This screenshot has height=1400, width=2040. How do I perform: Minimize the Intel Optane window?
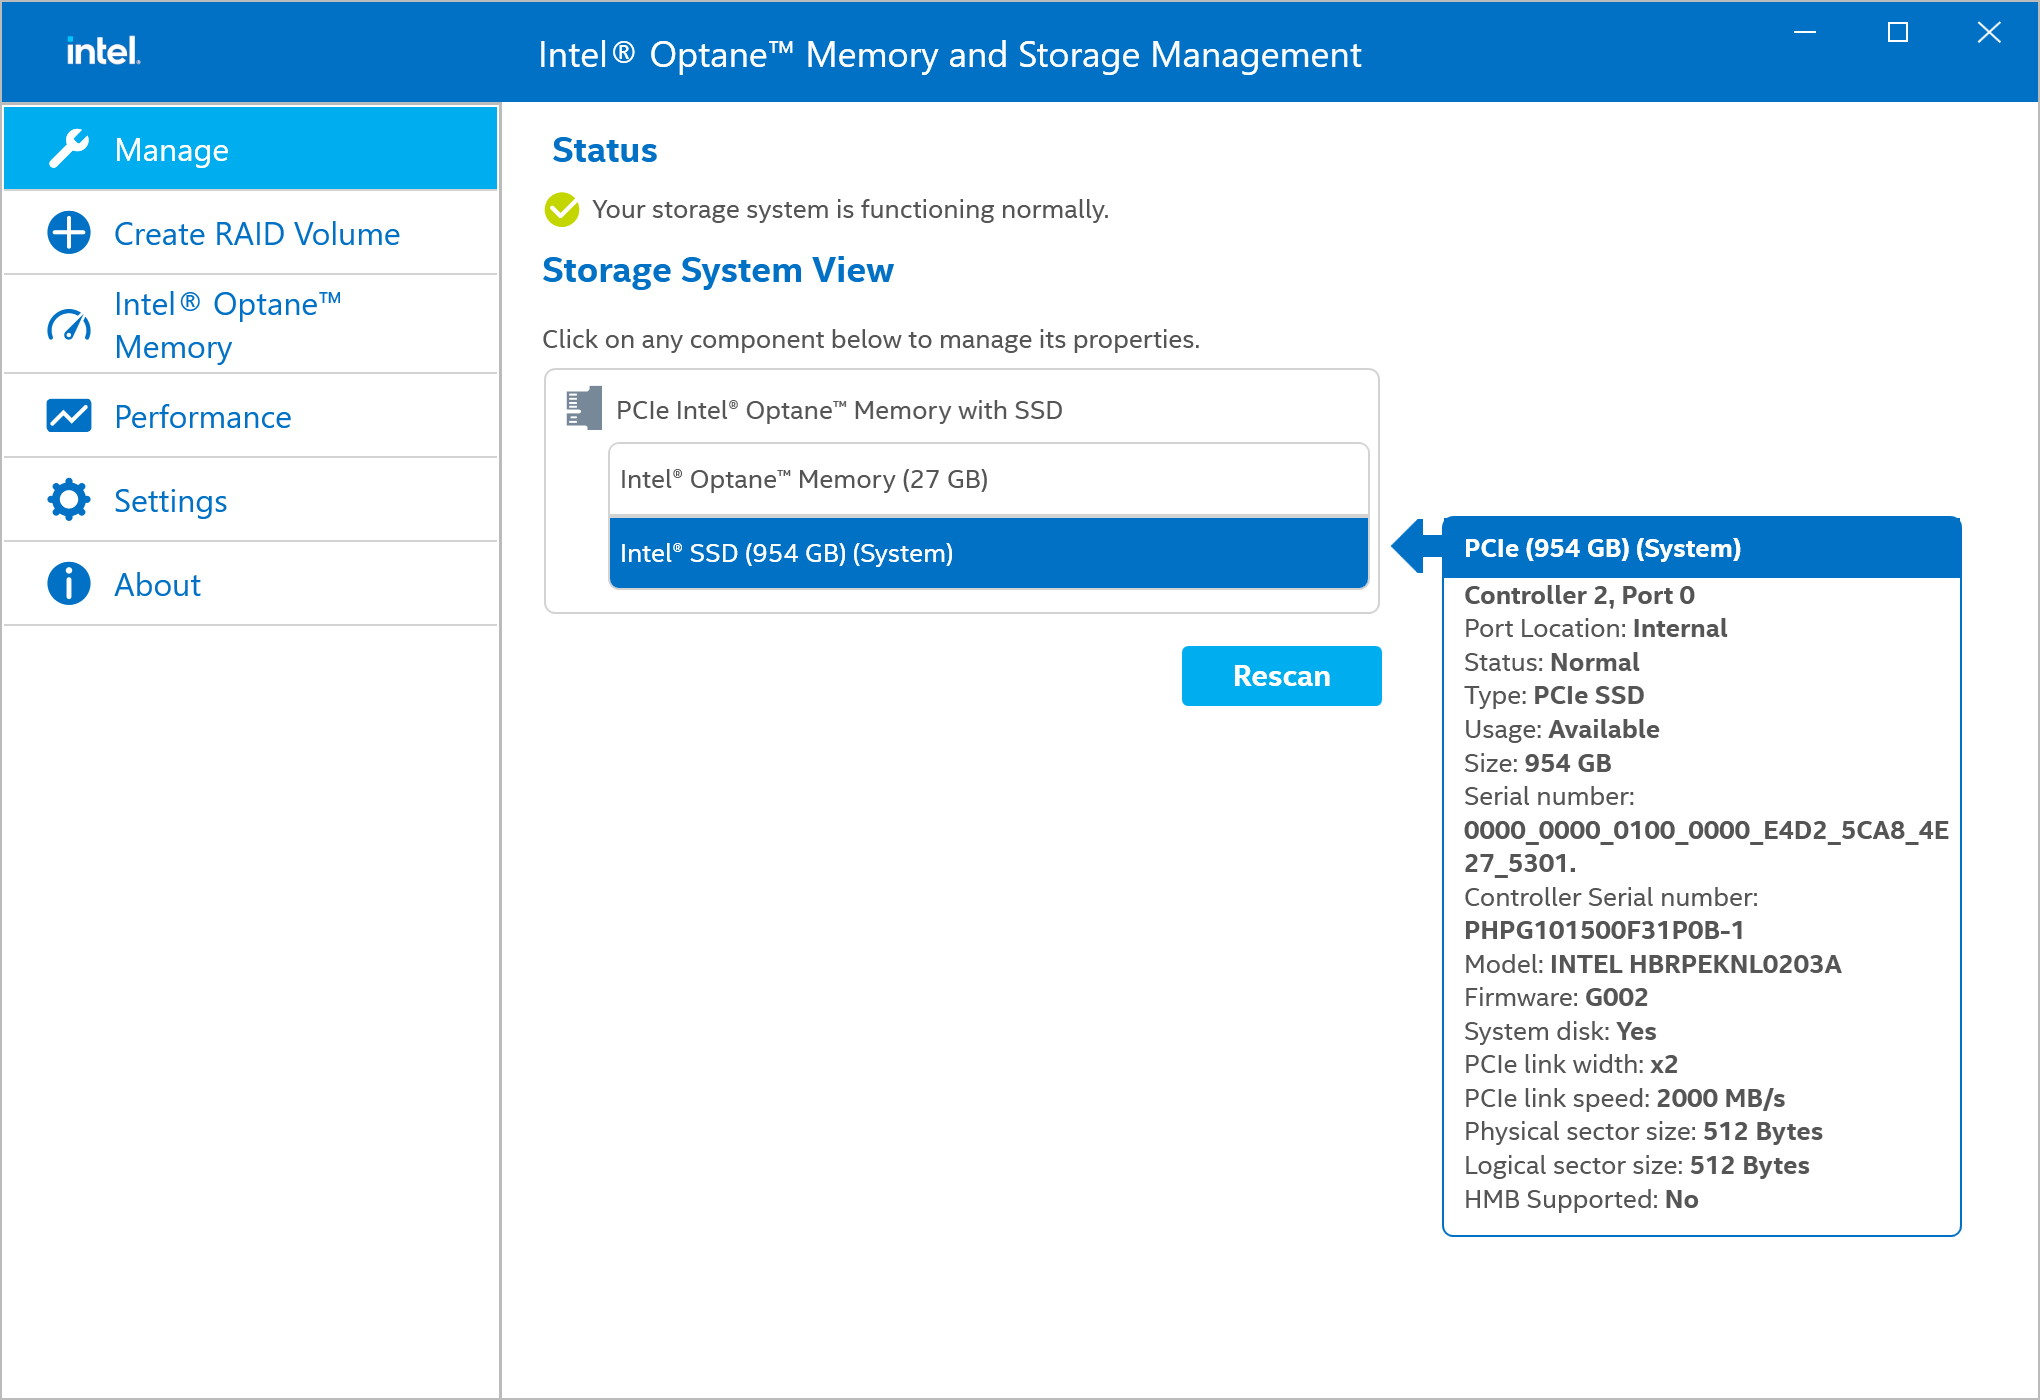1805,33
